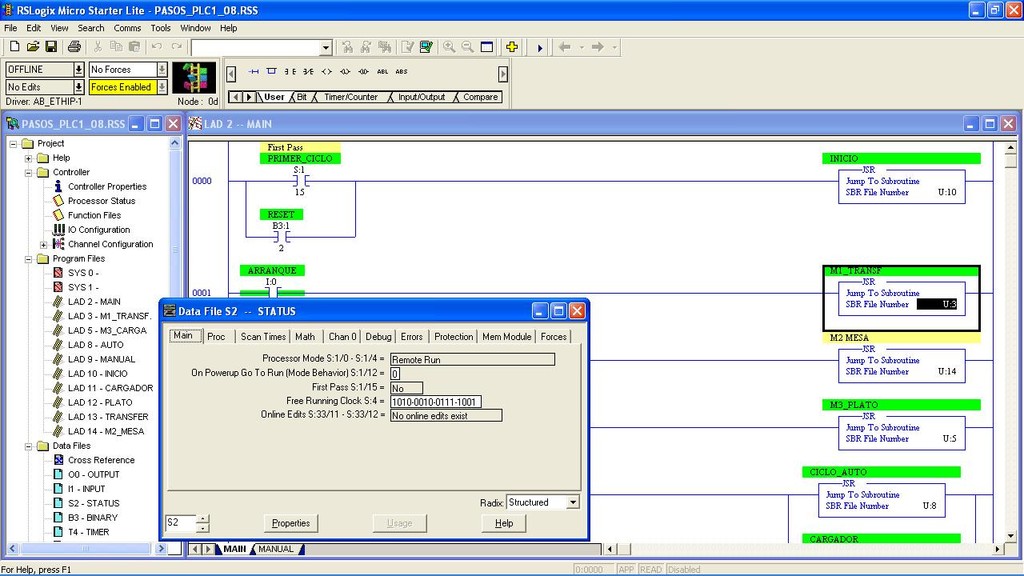The width and height of the screenshot is (1024, 576).
Task: Open the LAD 8 - AUTO program file
Action: [94, 345]
